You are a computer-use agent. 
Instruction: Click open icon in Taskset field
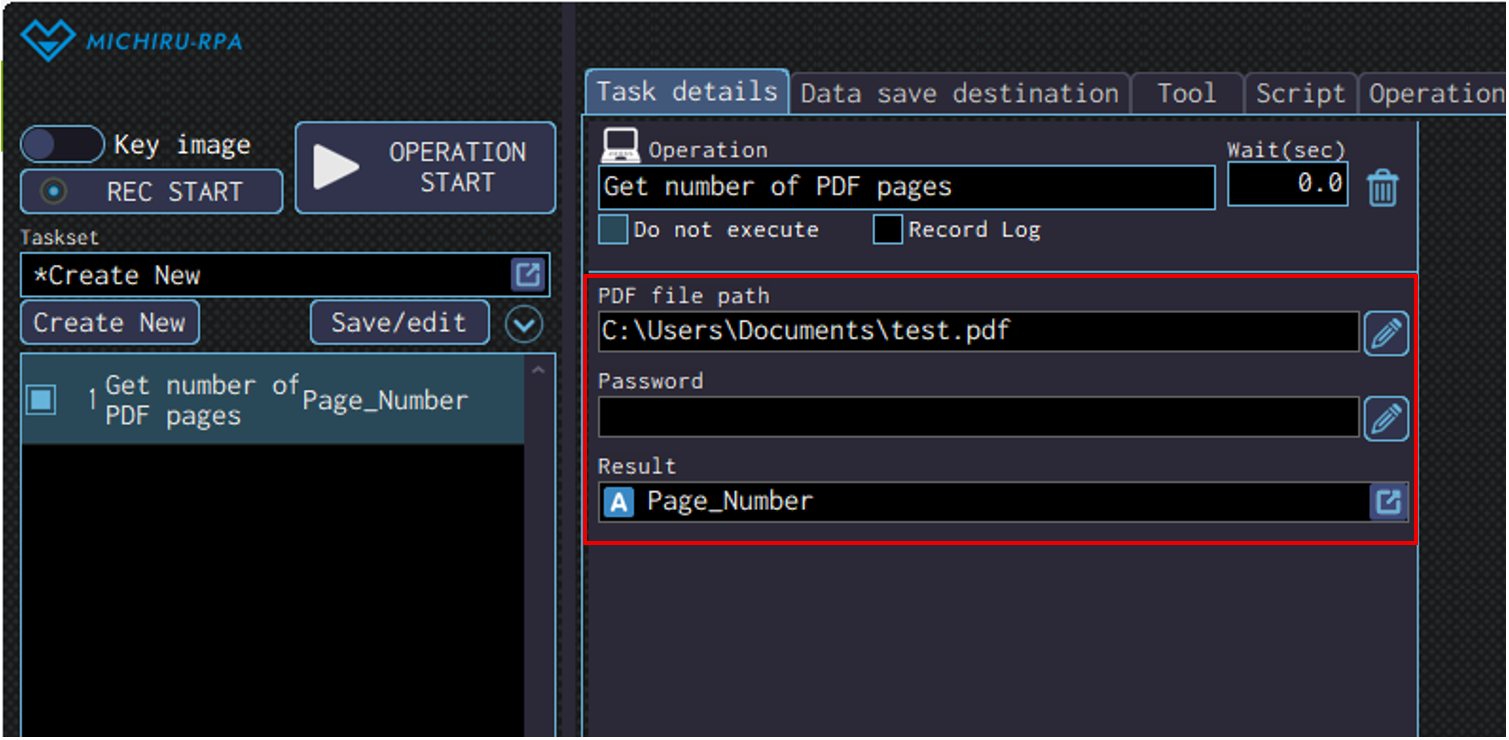point(528,275)
